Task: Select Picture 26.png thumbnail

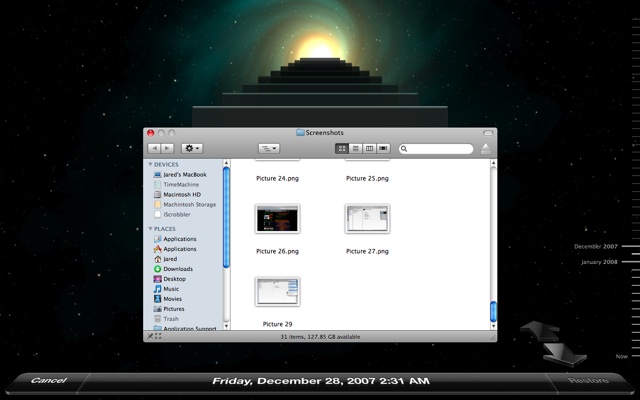Action: tap(278, 219)
